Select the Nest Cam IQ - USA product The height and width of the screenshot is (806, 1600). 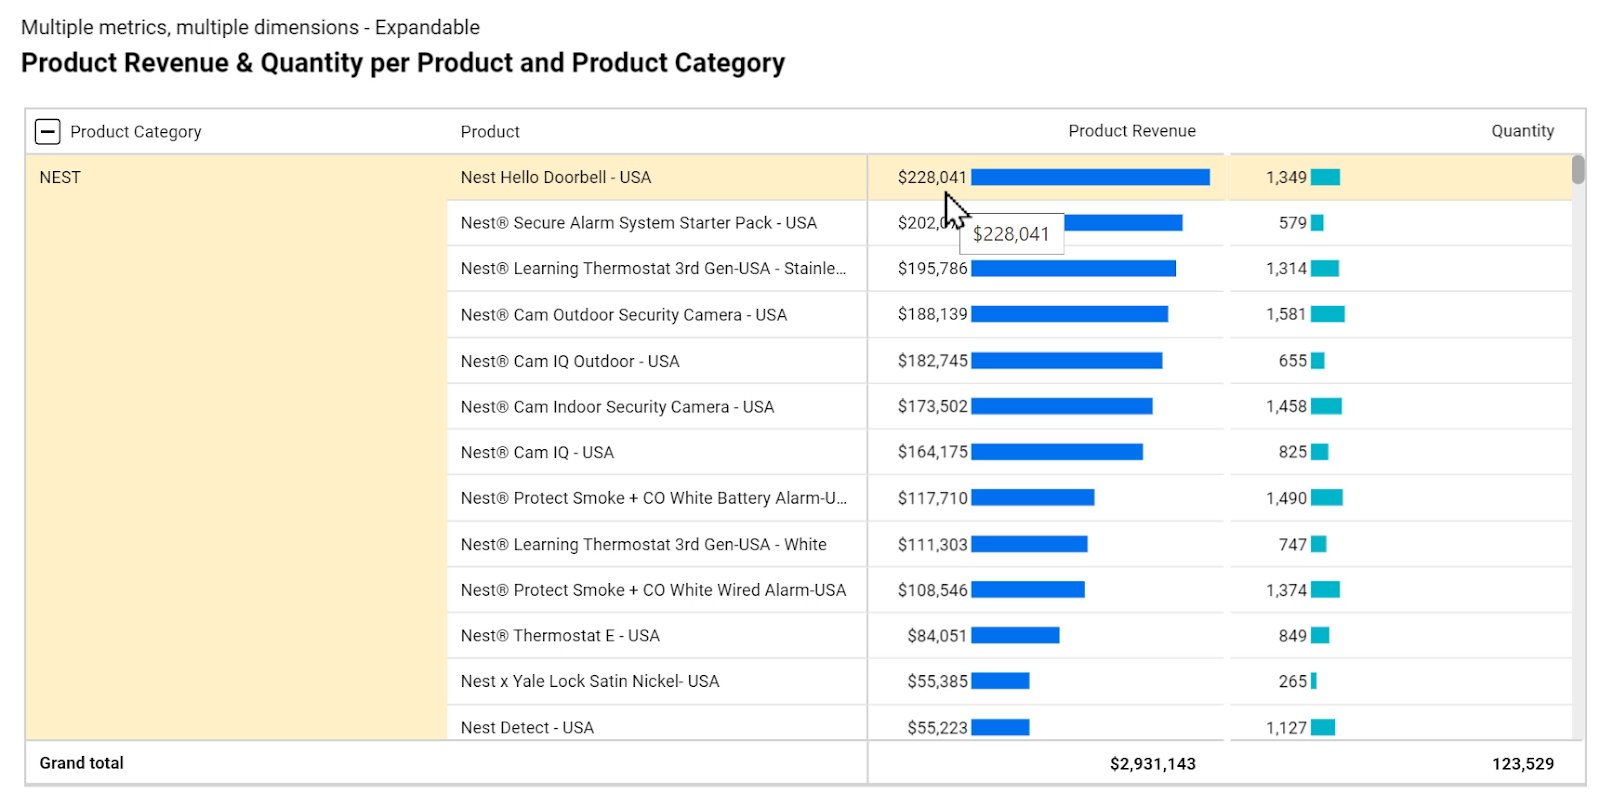point(537,452)
